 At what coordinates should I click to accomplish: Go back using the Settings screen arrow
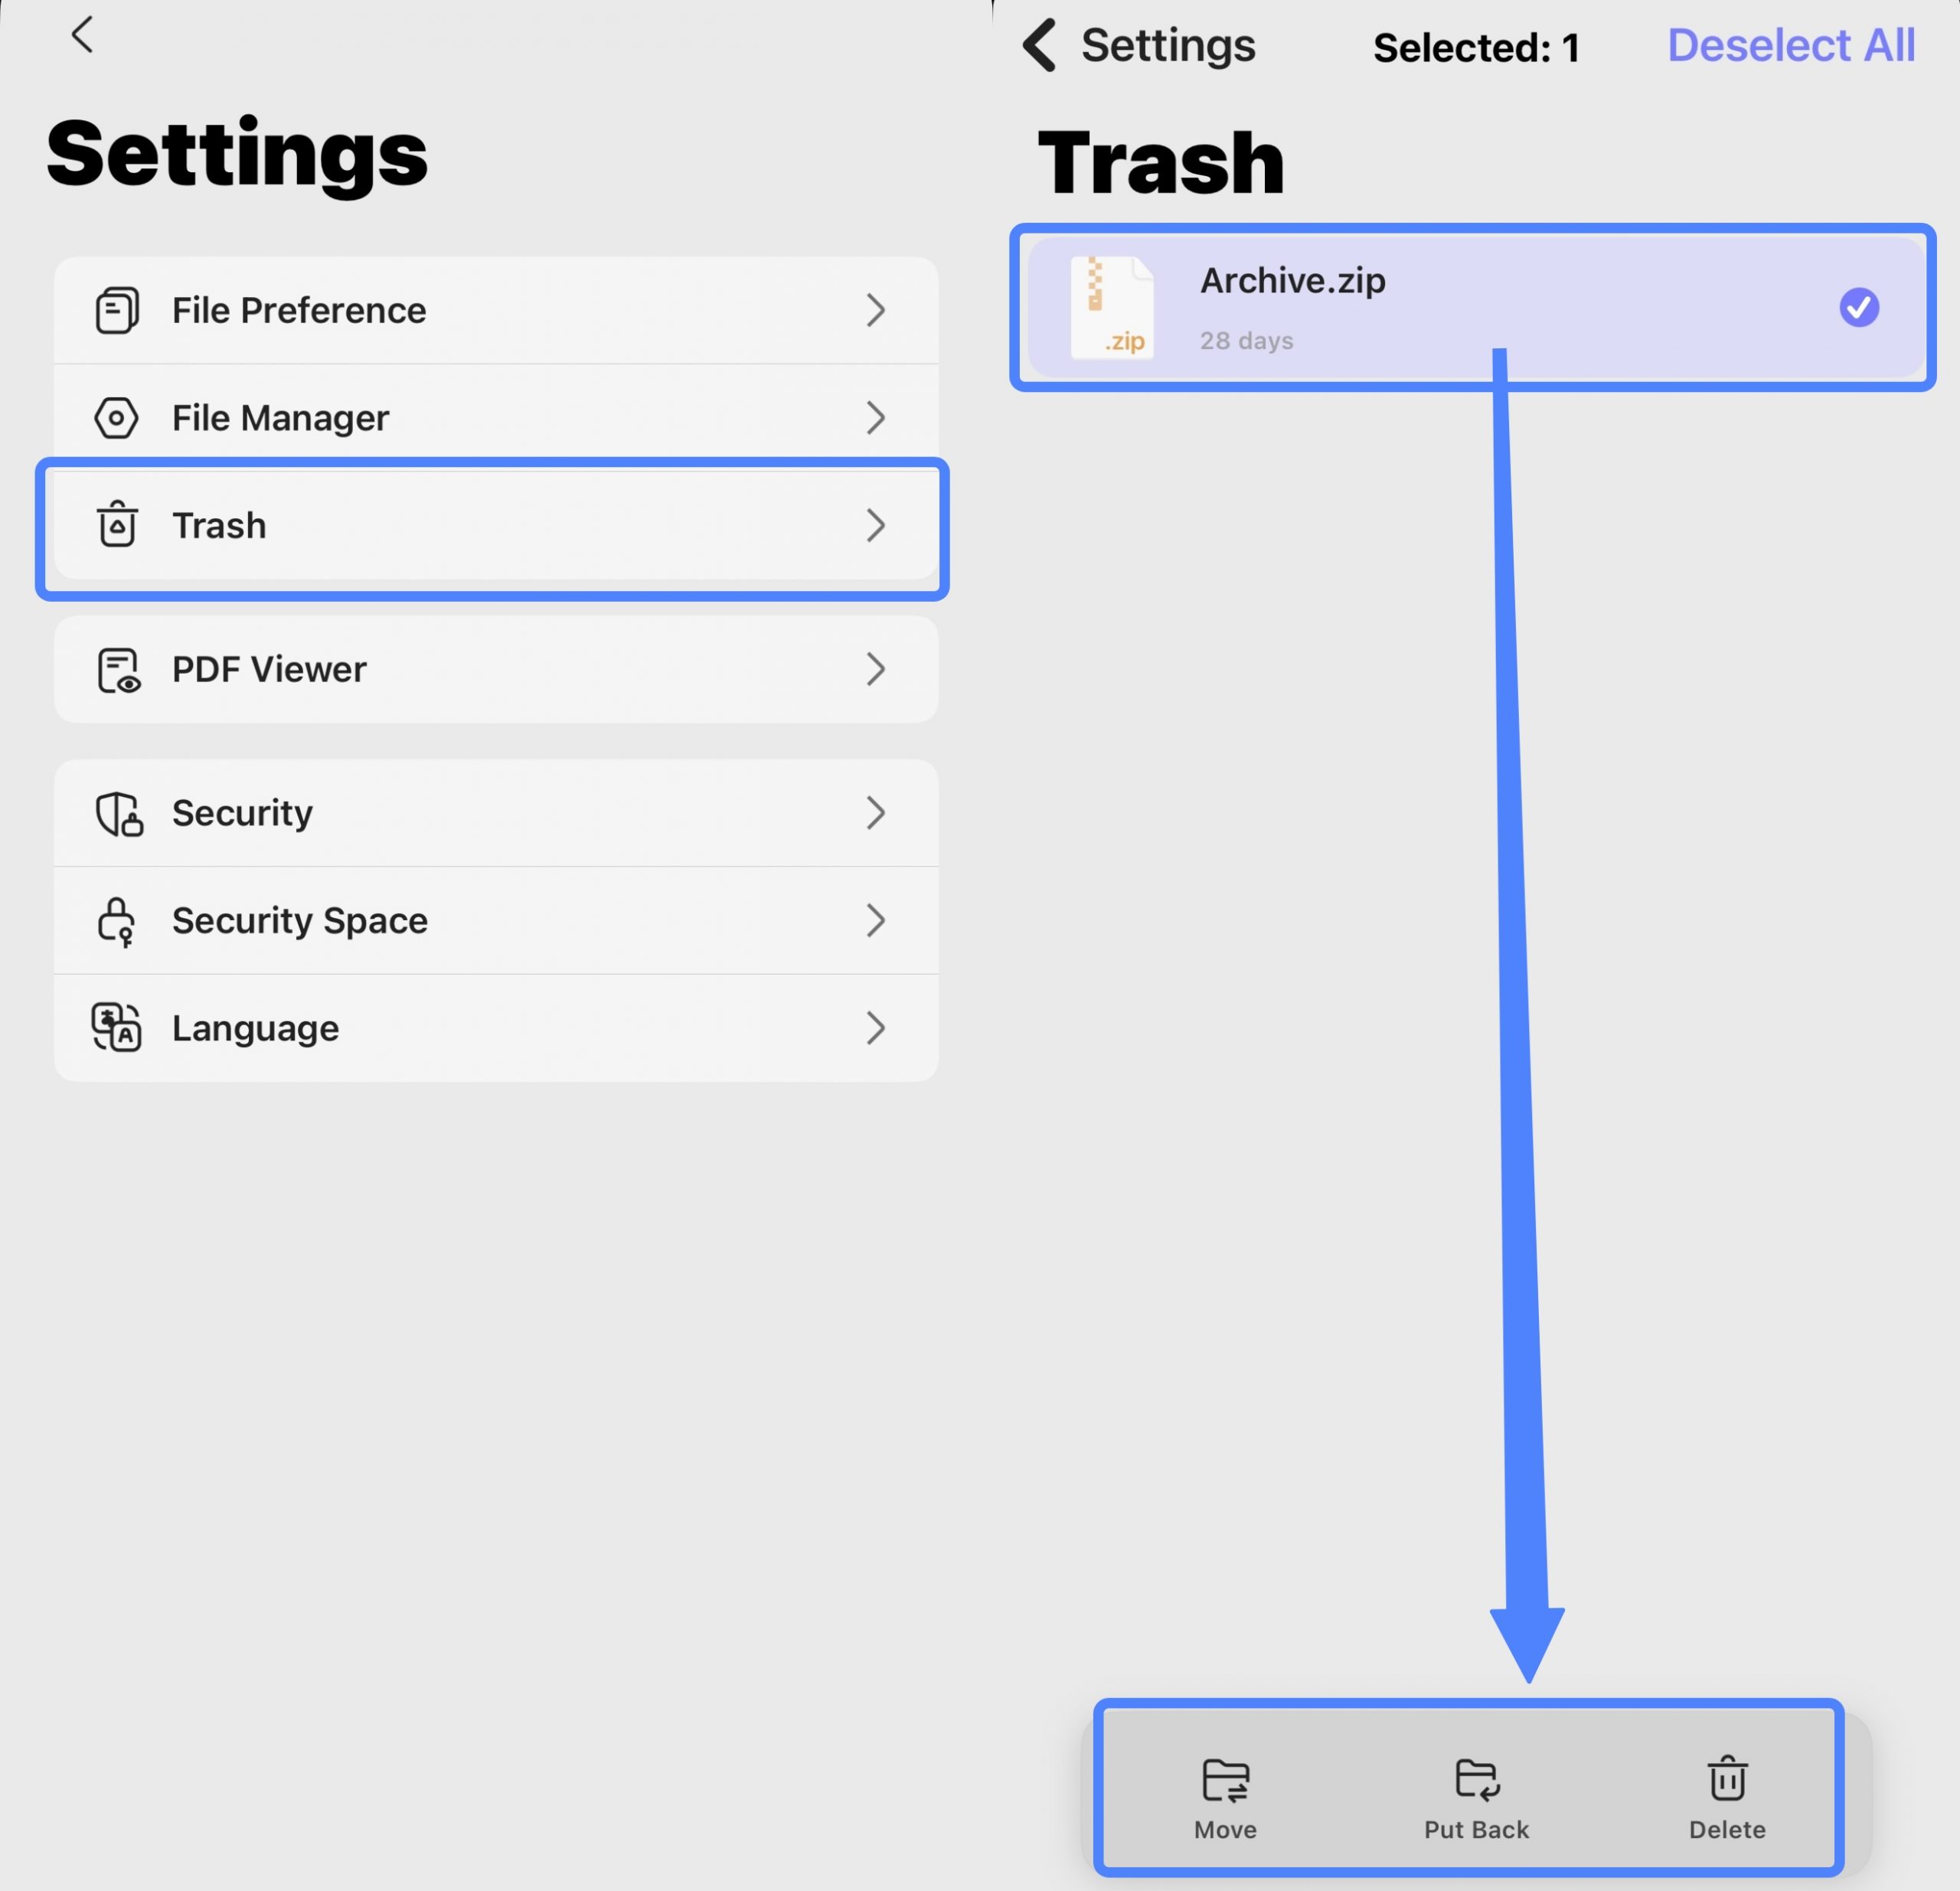pyautogui.click(x=82, y=35)
